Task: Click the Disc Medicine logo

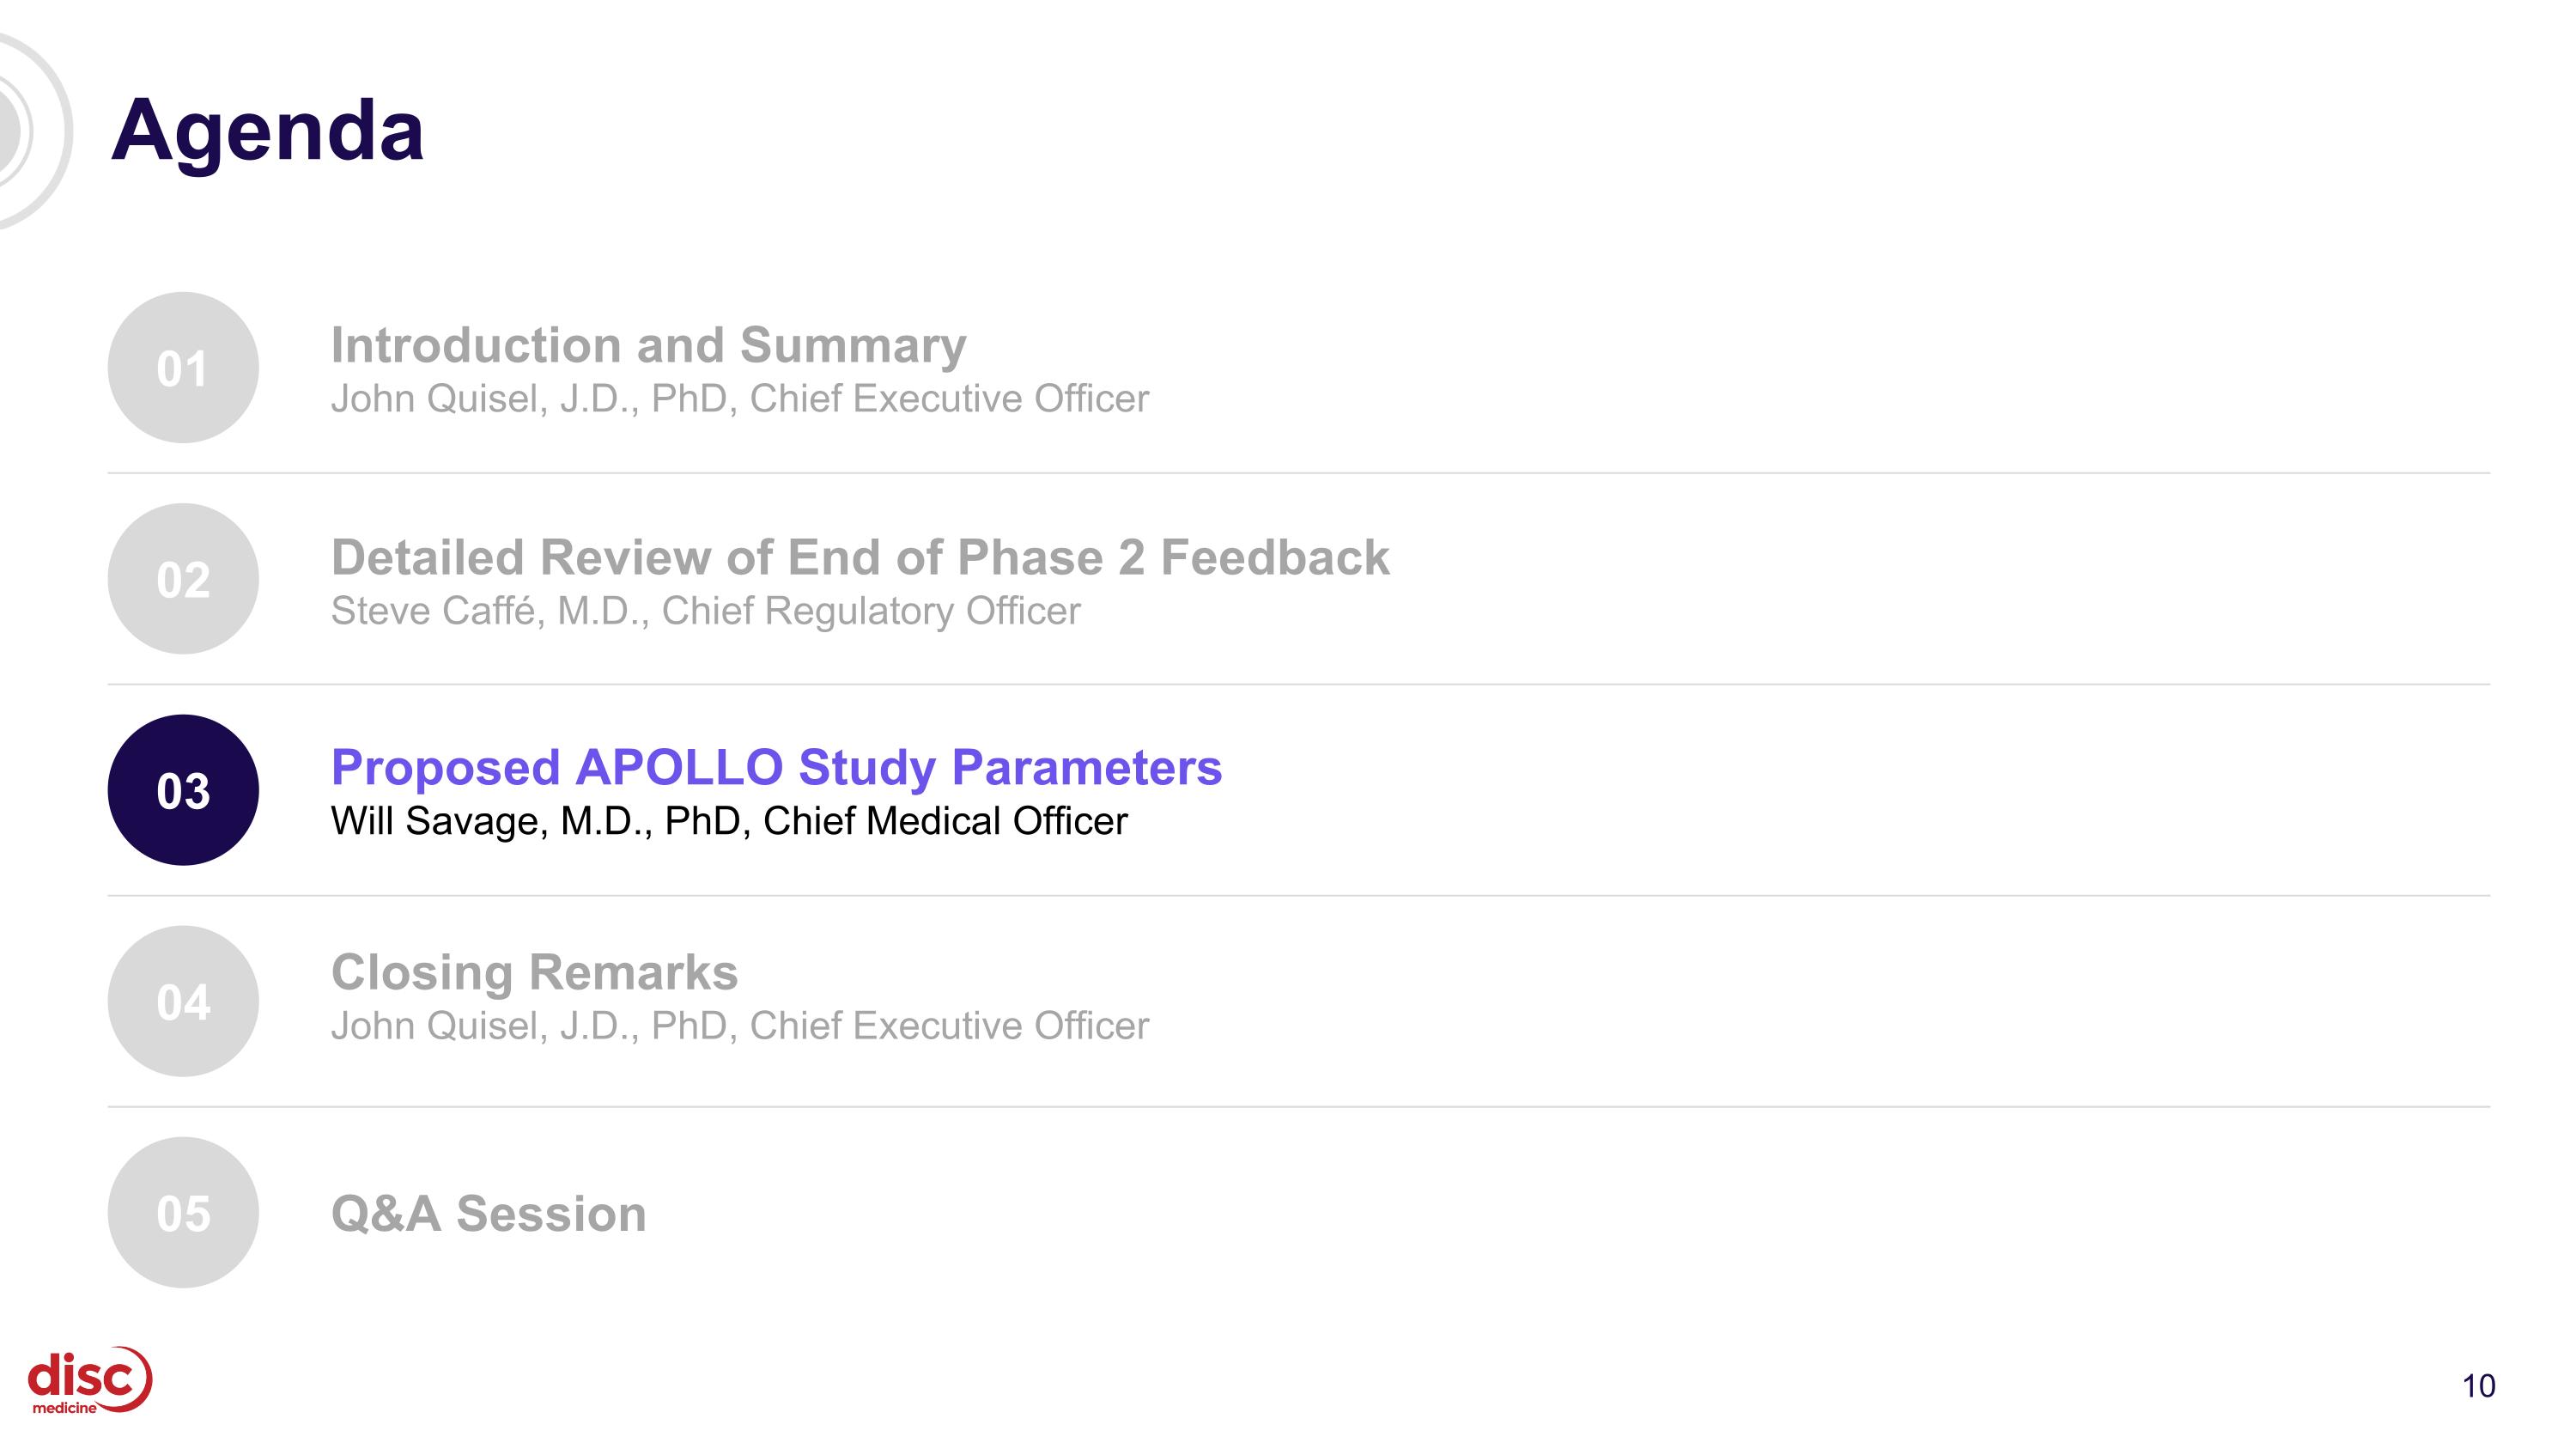Action: [x=90, y=1380]
